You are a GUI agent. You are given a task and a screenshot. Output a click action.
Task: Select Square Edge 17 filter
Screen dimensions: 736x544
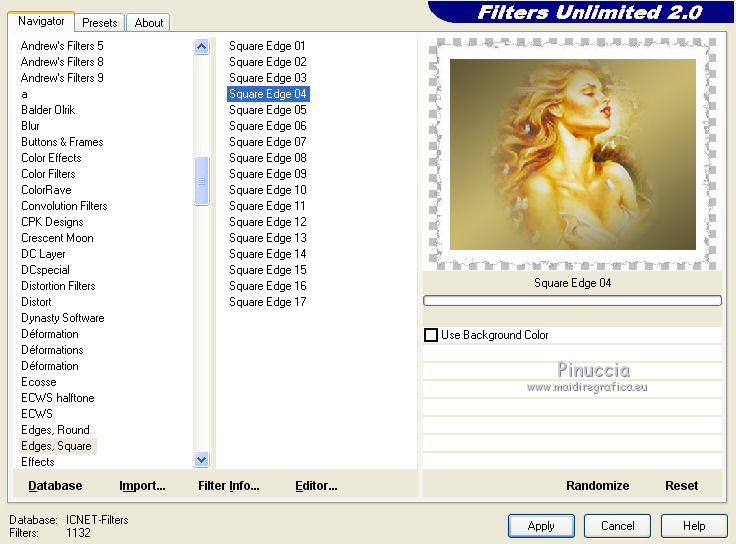[268, 302]
